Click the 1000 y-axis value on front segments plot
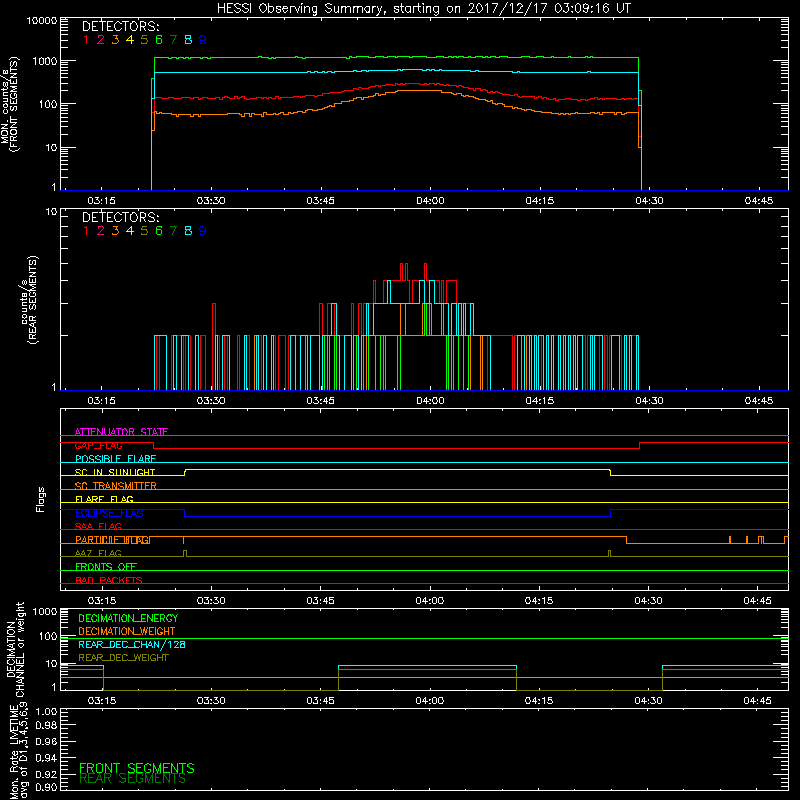The image size is (800, 800). [x=45, y=61]
